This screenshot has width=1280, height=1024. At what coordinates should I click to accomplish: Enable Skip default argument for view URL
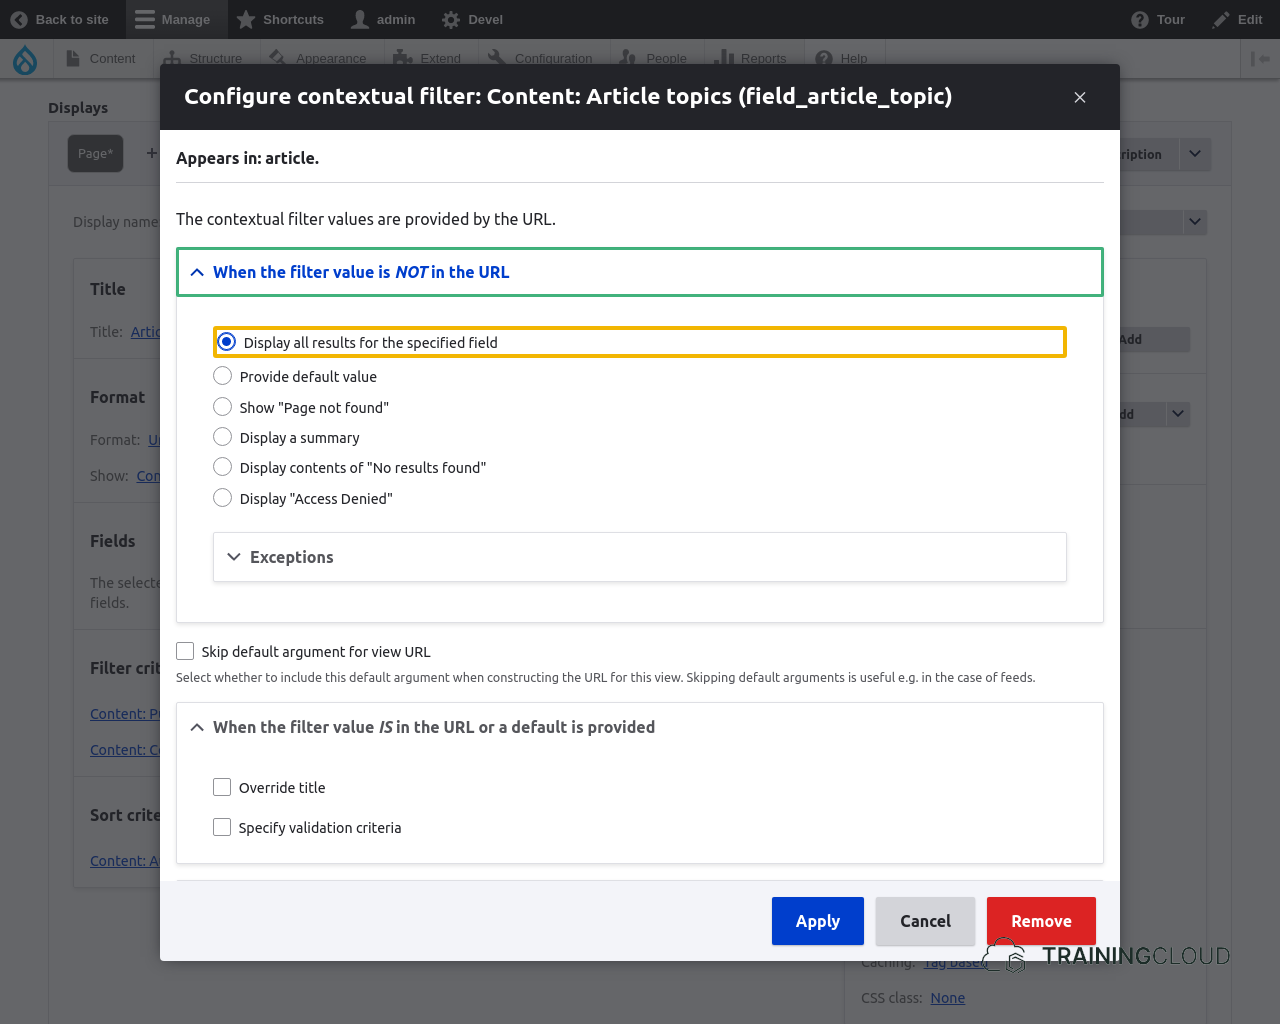185,651
